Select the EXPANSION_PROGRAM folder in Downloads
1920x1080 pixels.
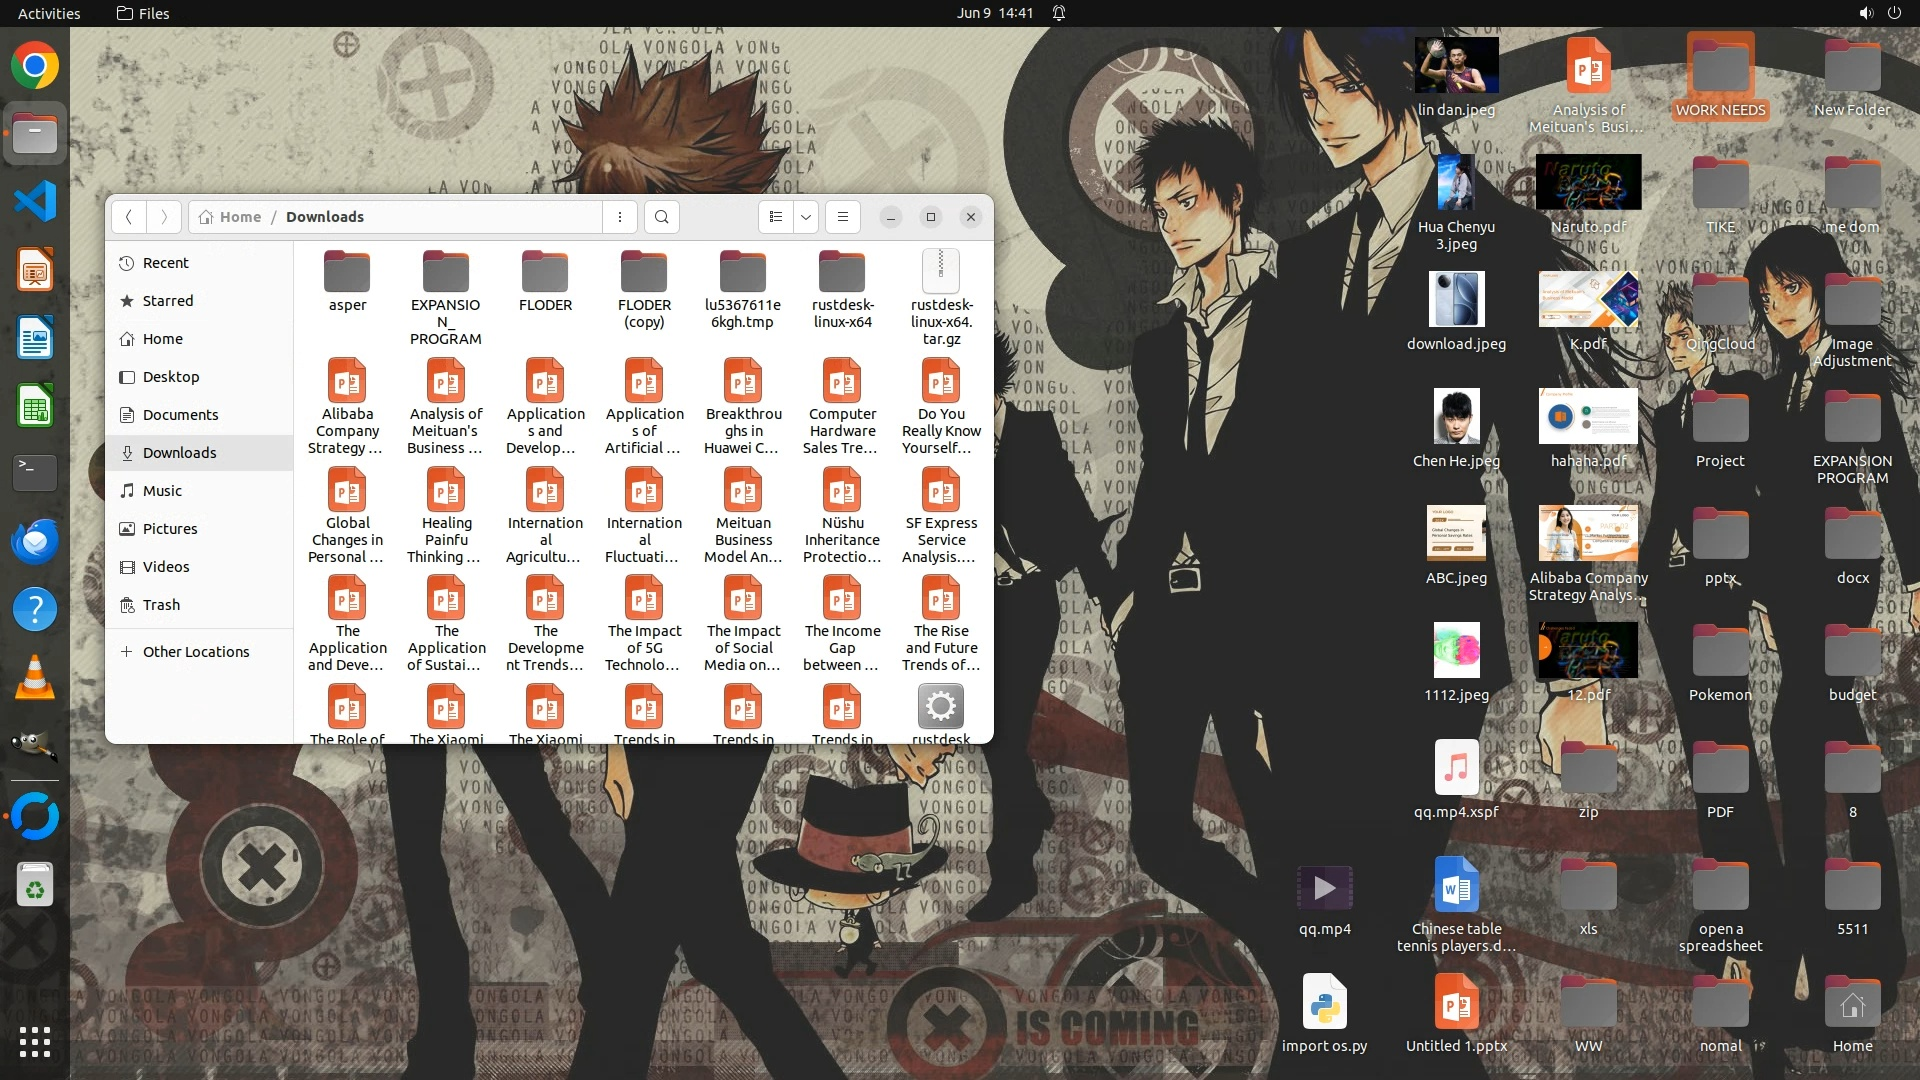tap(446, 272)
